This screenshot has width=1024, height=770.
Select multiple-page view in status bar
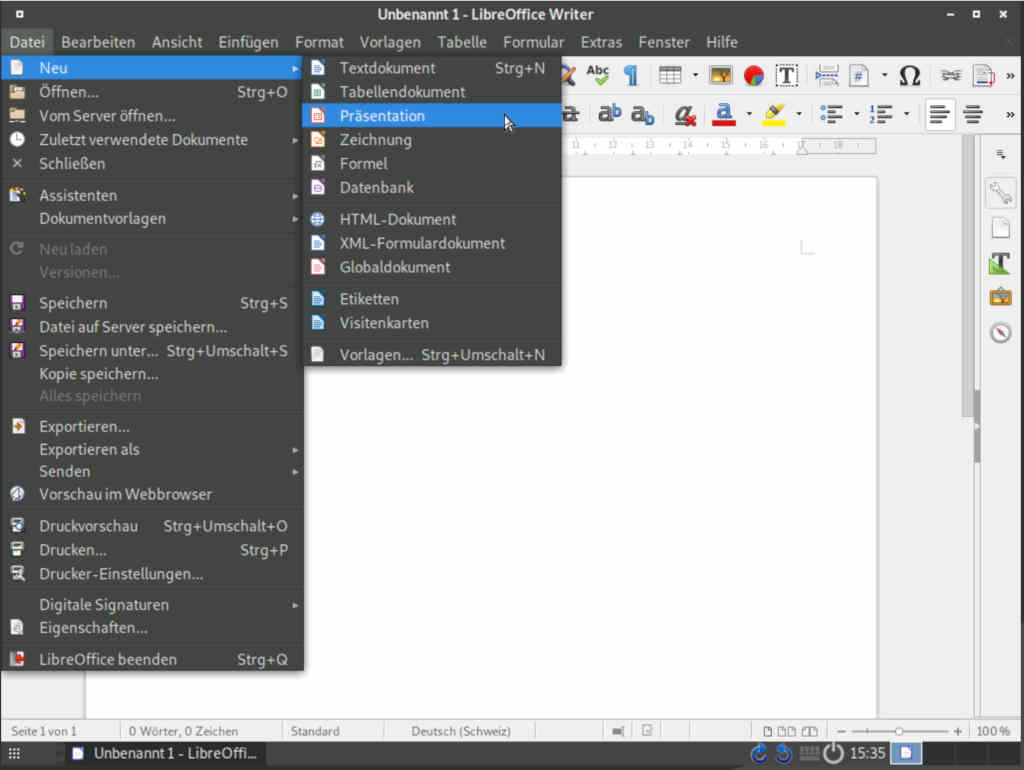(x=786, y=731)
